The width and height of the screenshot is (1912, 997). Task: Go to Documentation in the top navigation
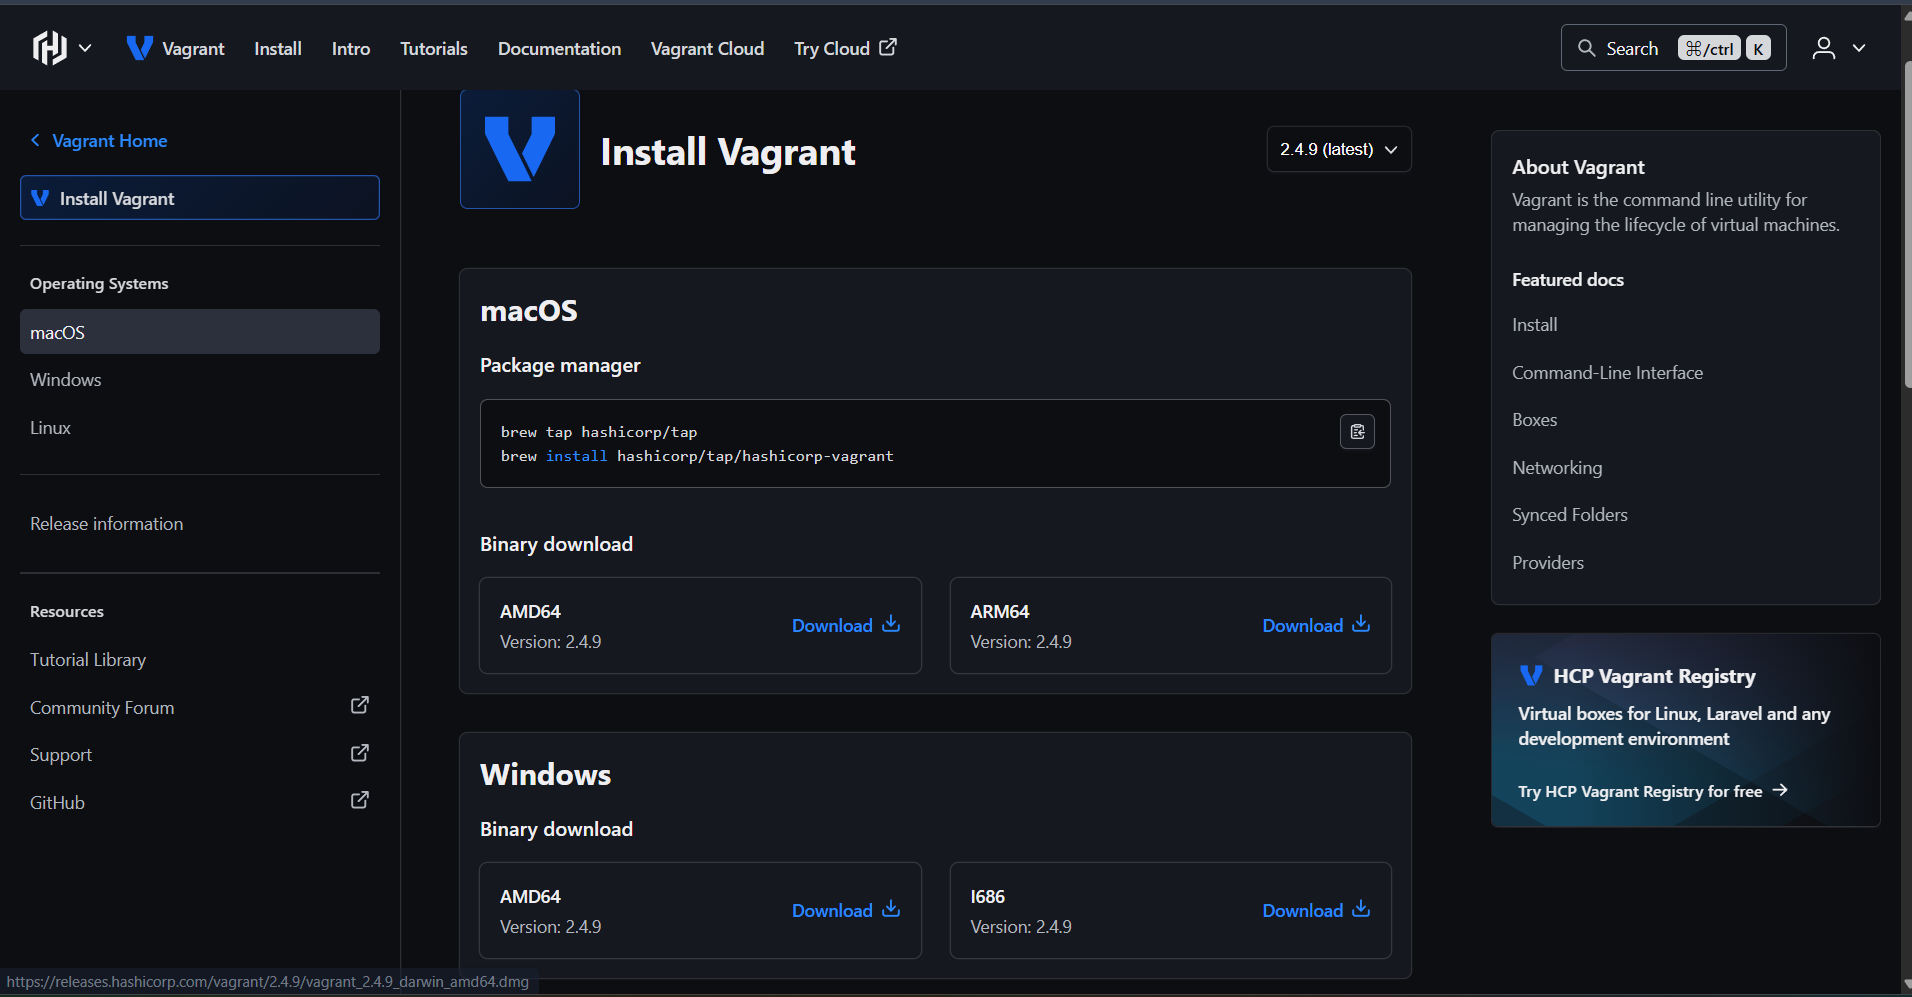[x=559, y=48]
